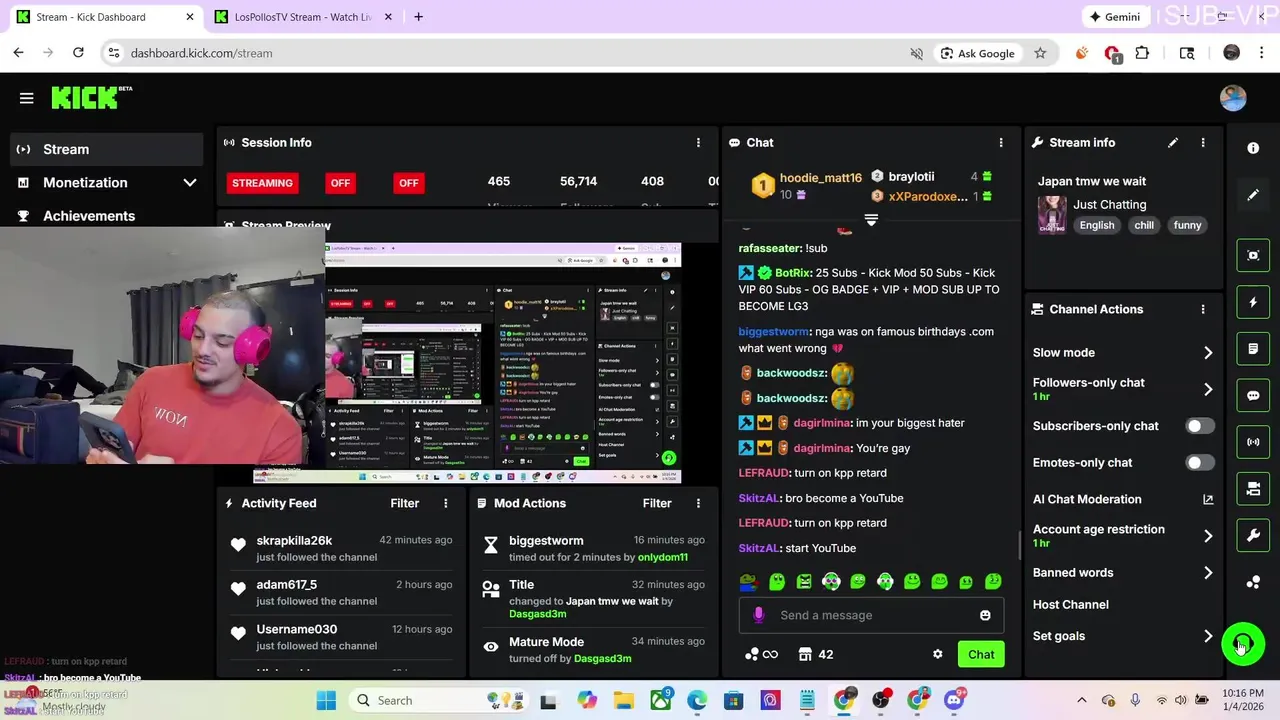Viewport: 1280px width, 720px height.
Task: Switch to LosPollosTV Stream browser tab
Action: coord(302,17)
